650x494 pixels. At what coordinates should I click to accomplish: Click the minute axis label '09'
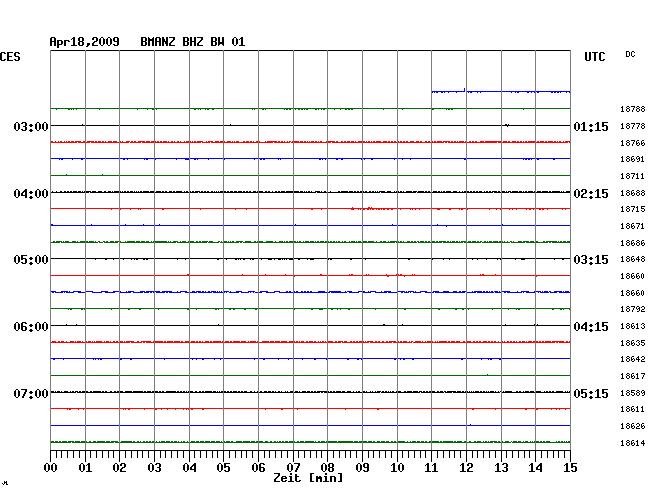coord(362,468)
